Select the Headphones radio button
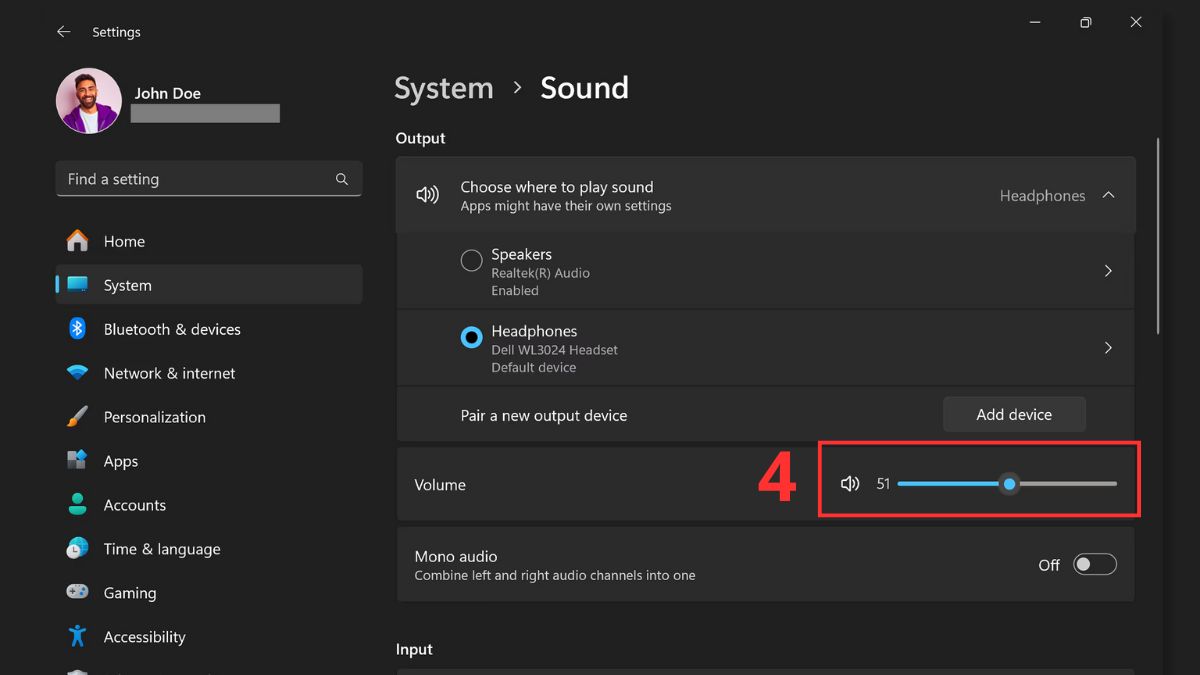Viewport: 1200px width, 675px height. [471, 338]
